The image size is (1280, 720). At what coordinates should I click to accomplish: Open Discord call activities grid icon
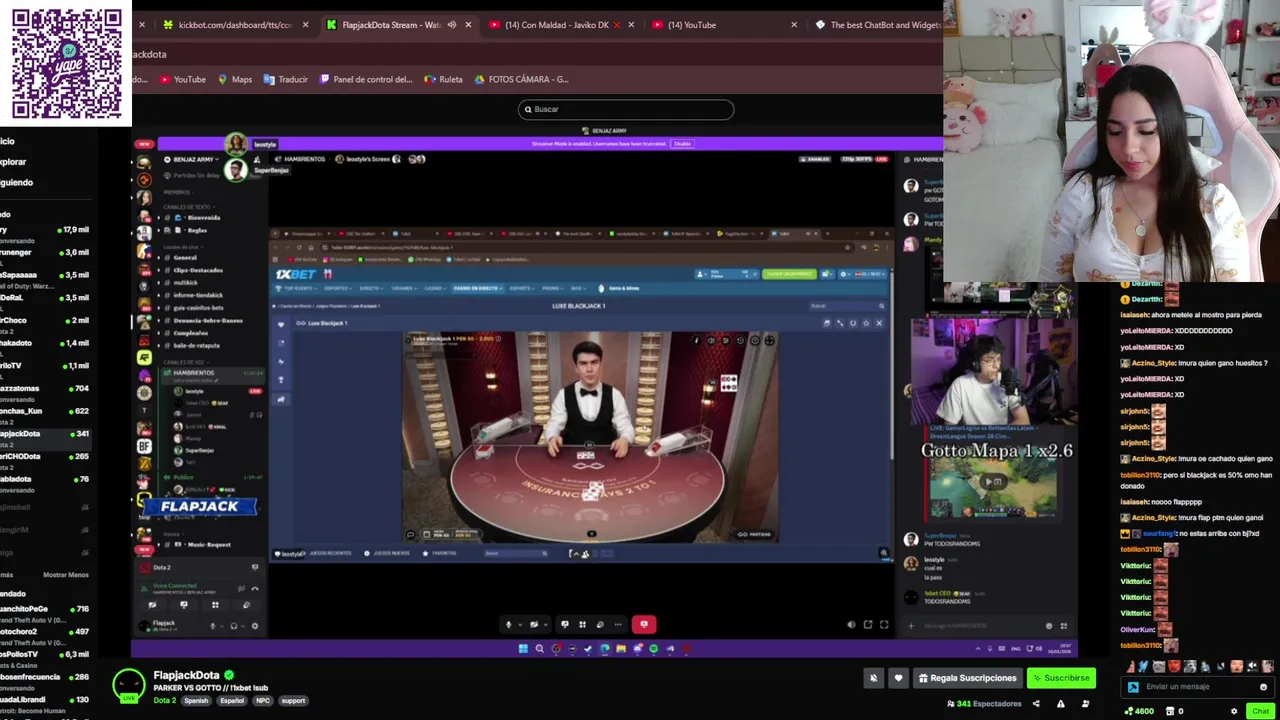point(582,624)
